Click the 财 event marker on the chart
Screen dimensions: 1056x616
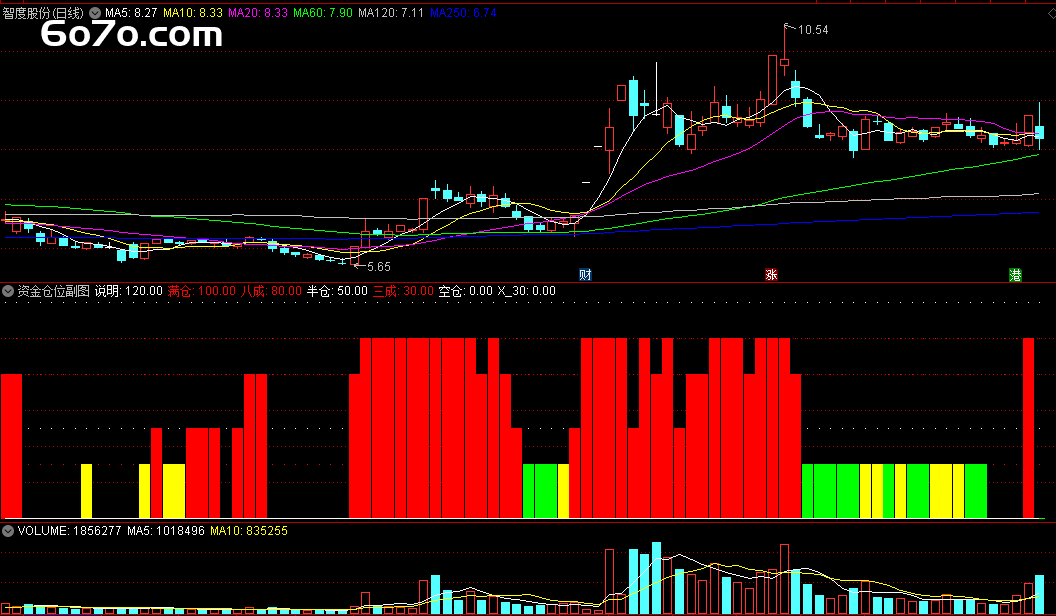[x=586, y=275]
